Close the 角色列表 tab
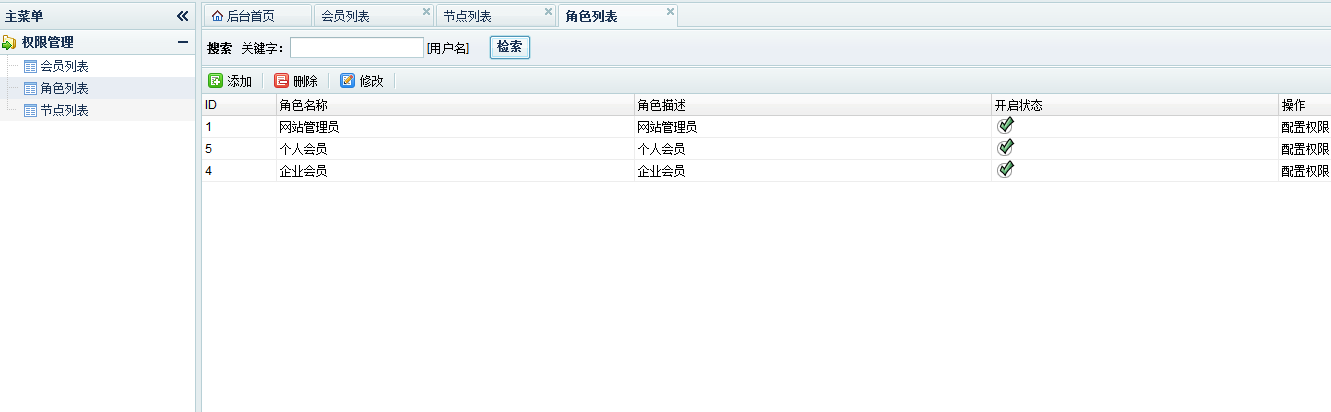 670,12
